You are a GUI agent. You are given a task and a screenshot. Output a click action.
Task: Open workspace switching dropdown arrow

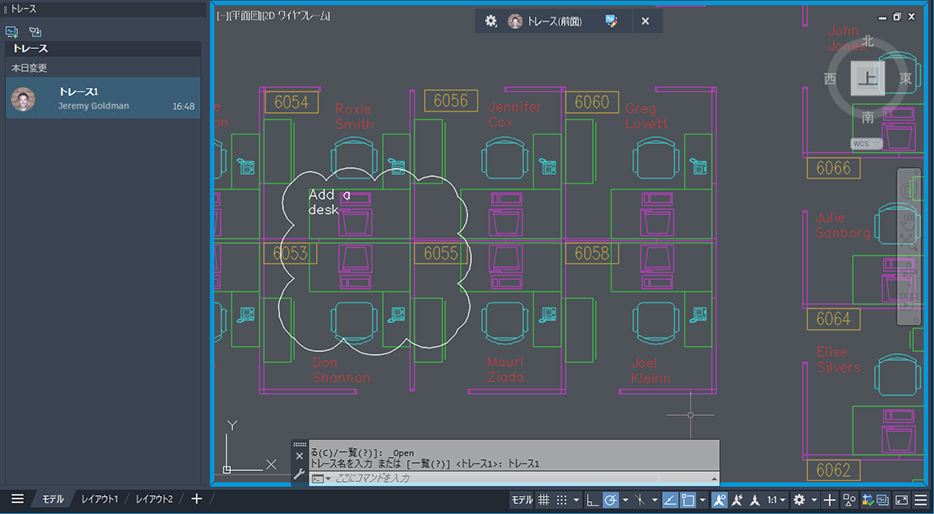tap(814, 500)
